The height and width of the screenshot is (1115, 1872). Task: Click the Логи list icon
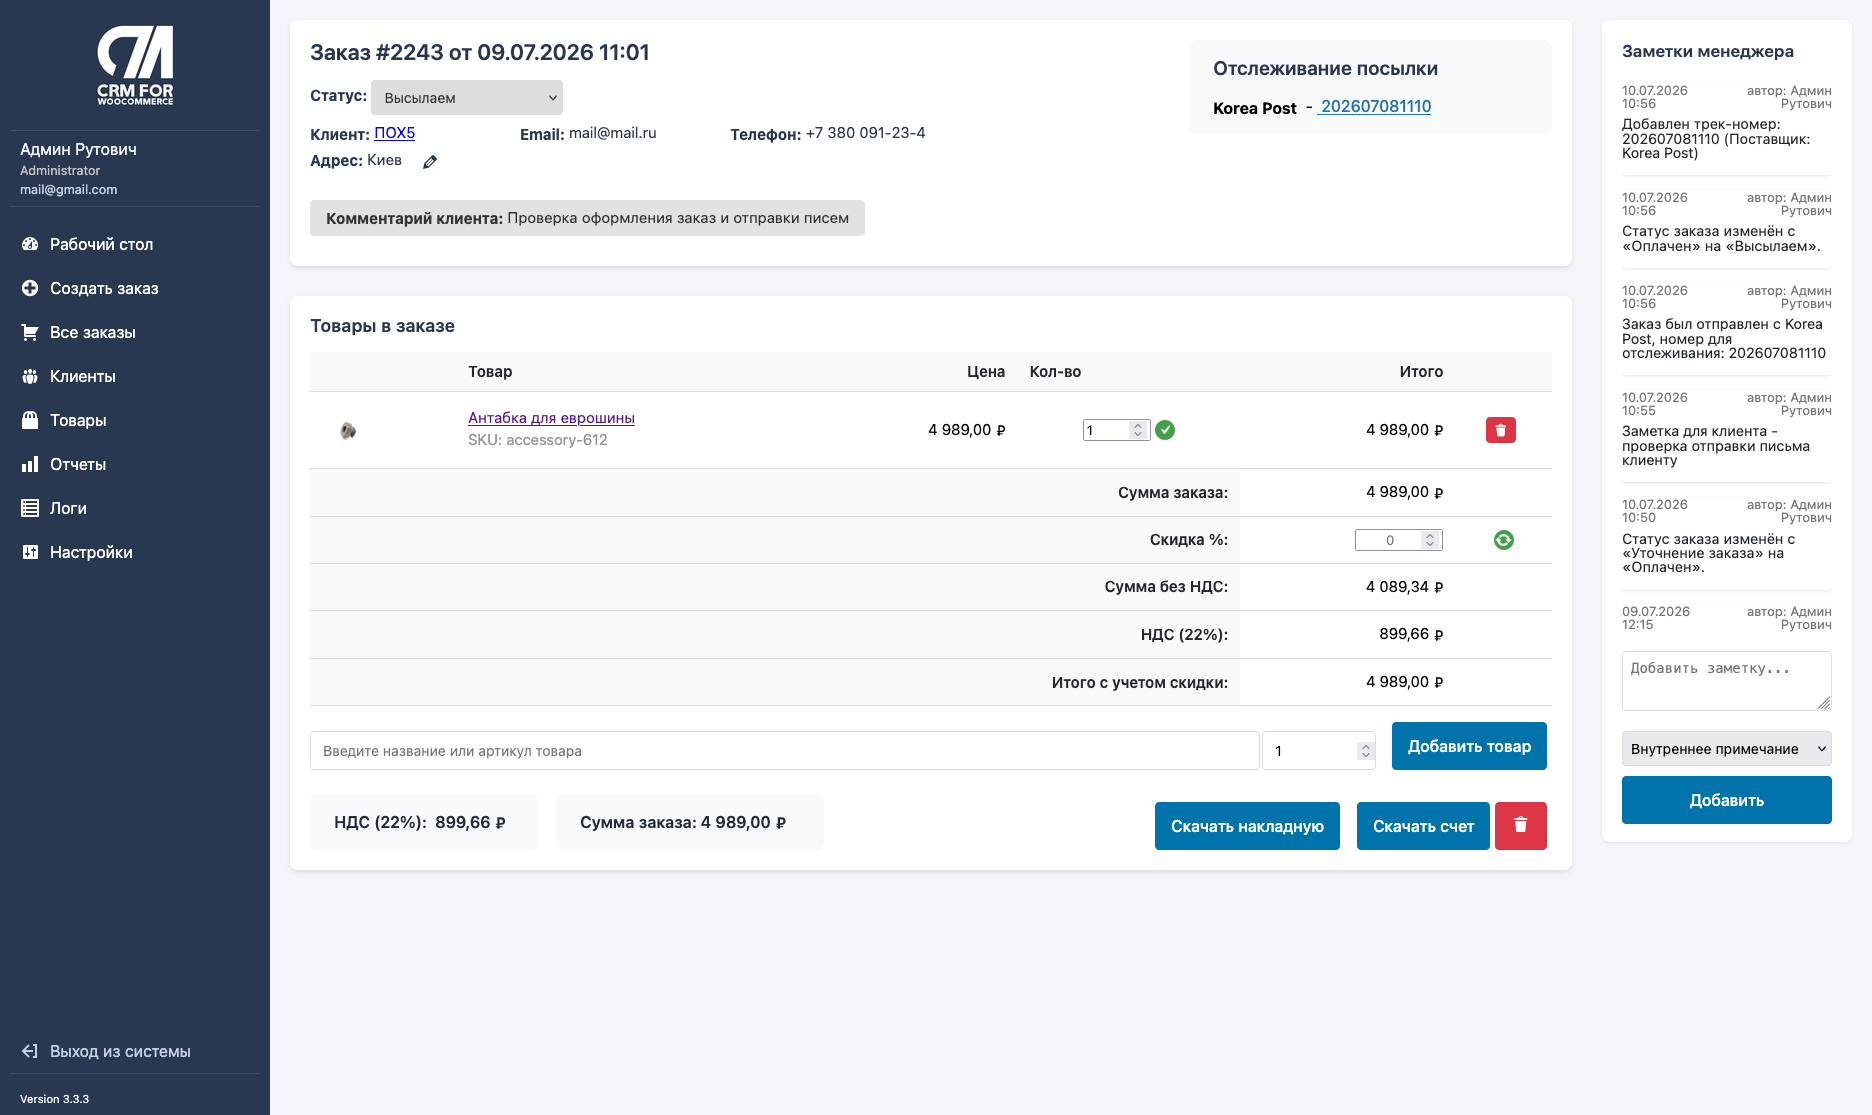pyautogui.click(x=30, y=508)
